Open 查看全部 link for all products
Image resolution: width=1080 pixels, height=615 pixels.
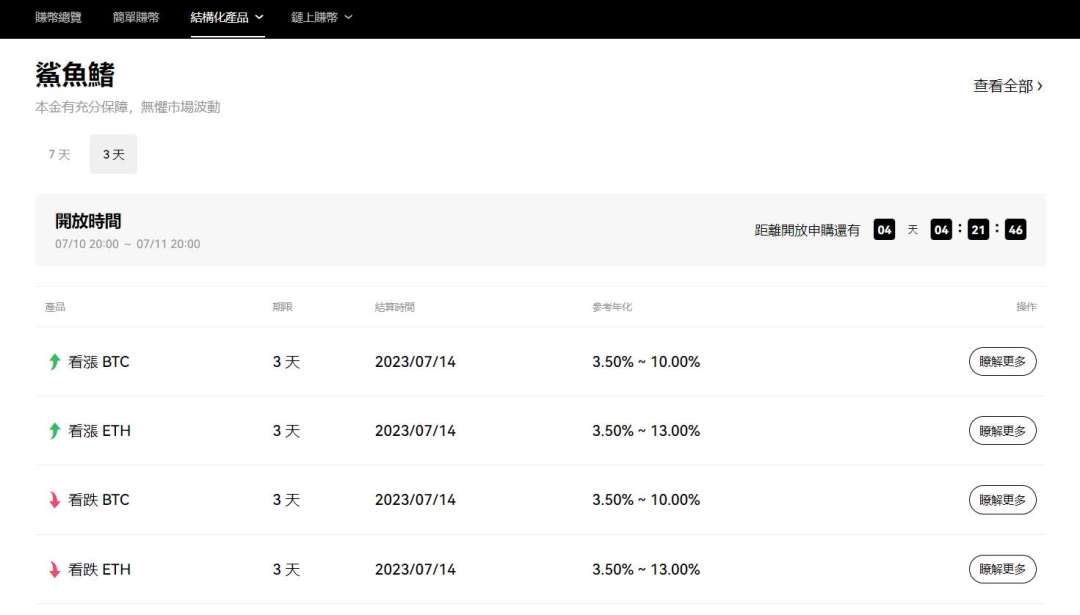click(x=1007, y=86)
